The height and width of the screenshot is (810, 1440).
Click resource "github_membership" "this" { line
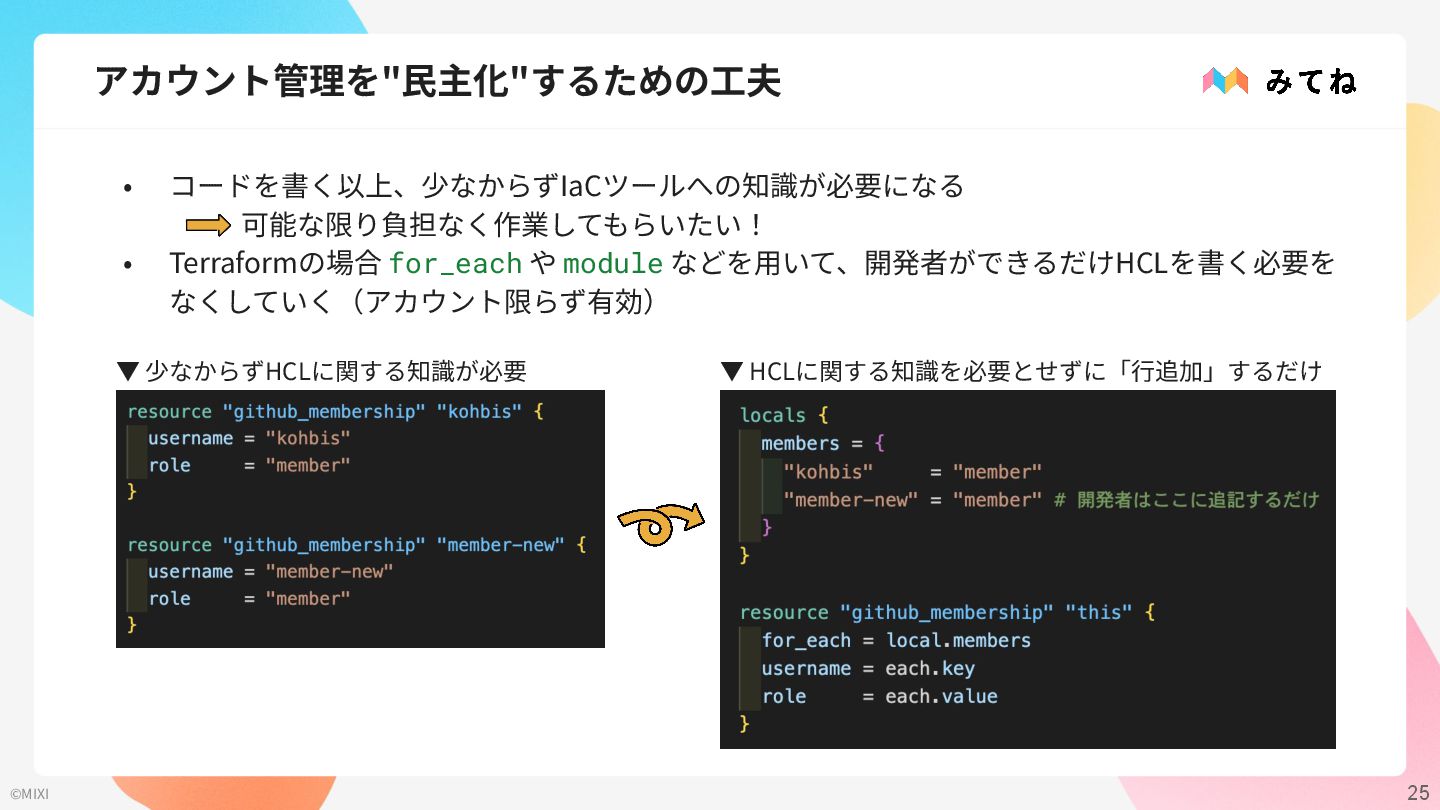[947, 612]
